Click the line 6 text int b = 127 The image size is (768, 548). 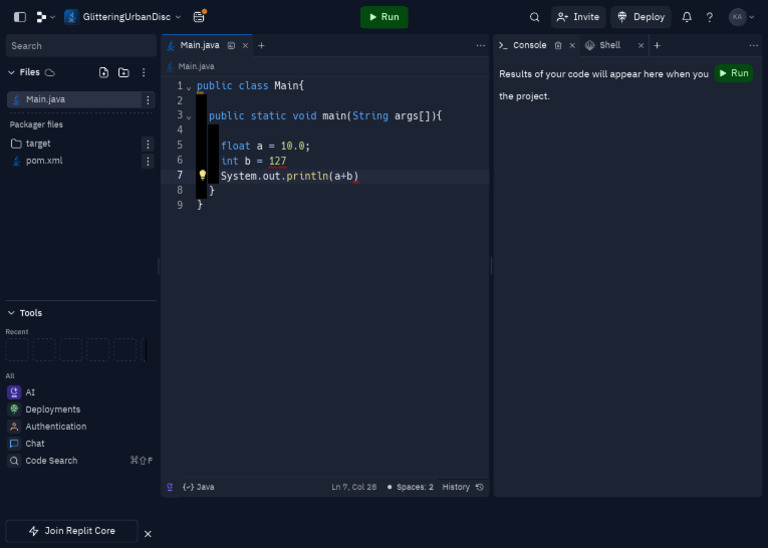tap(254, 161)
